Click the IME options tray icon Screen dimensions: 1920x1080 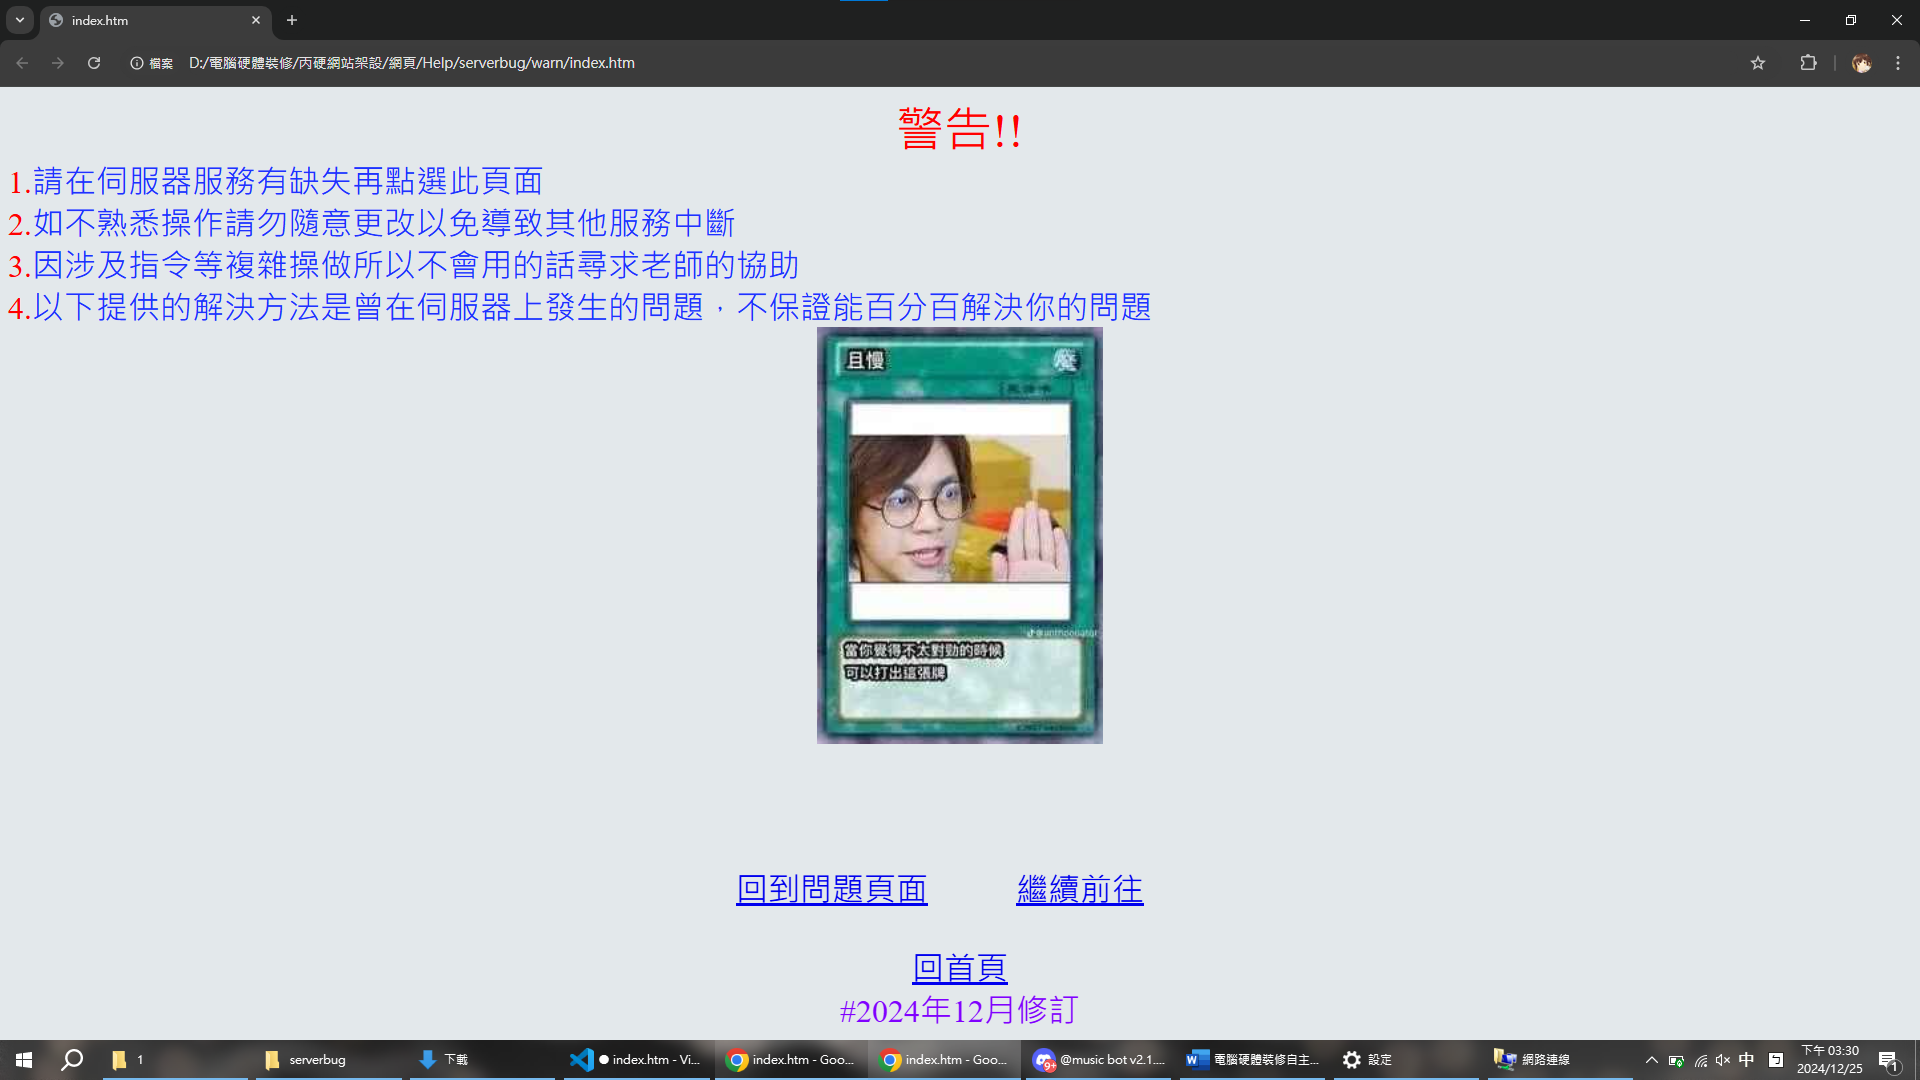click(x=1776, y=1060)
